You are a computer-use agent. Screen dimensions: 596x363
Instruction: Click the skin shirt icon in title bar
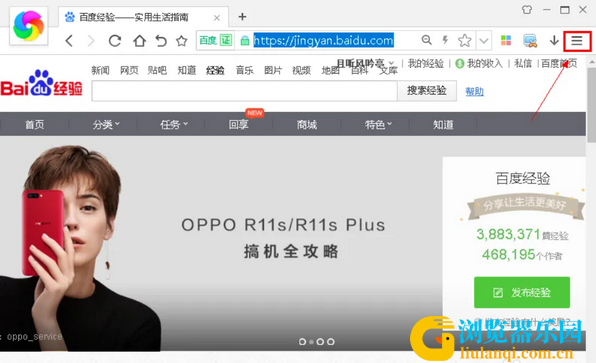527,10
